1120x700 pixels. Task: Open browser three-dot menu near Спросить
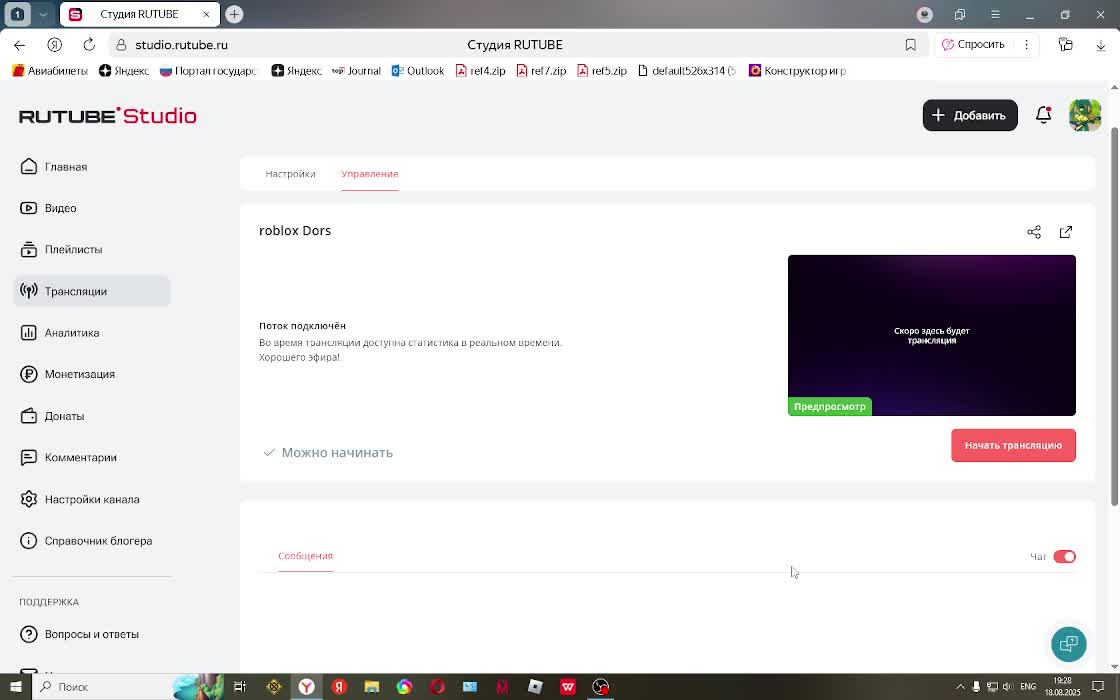[x=1026, y=44]
